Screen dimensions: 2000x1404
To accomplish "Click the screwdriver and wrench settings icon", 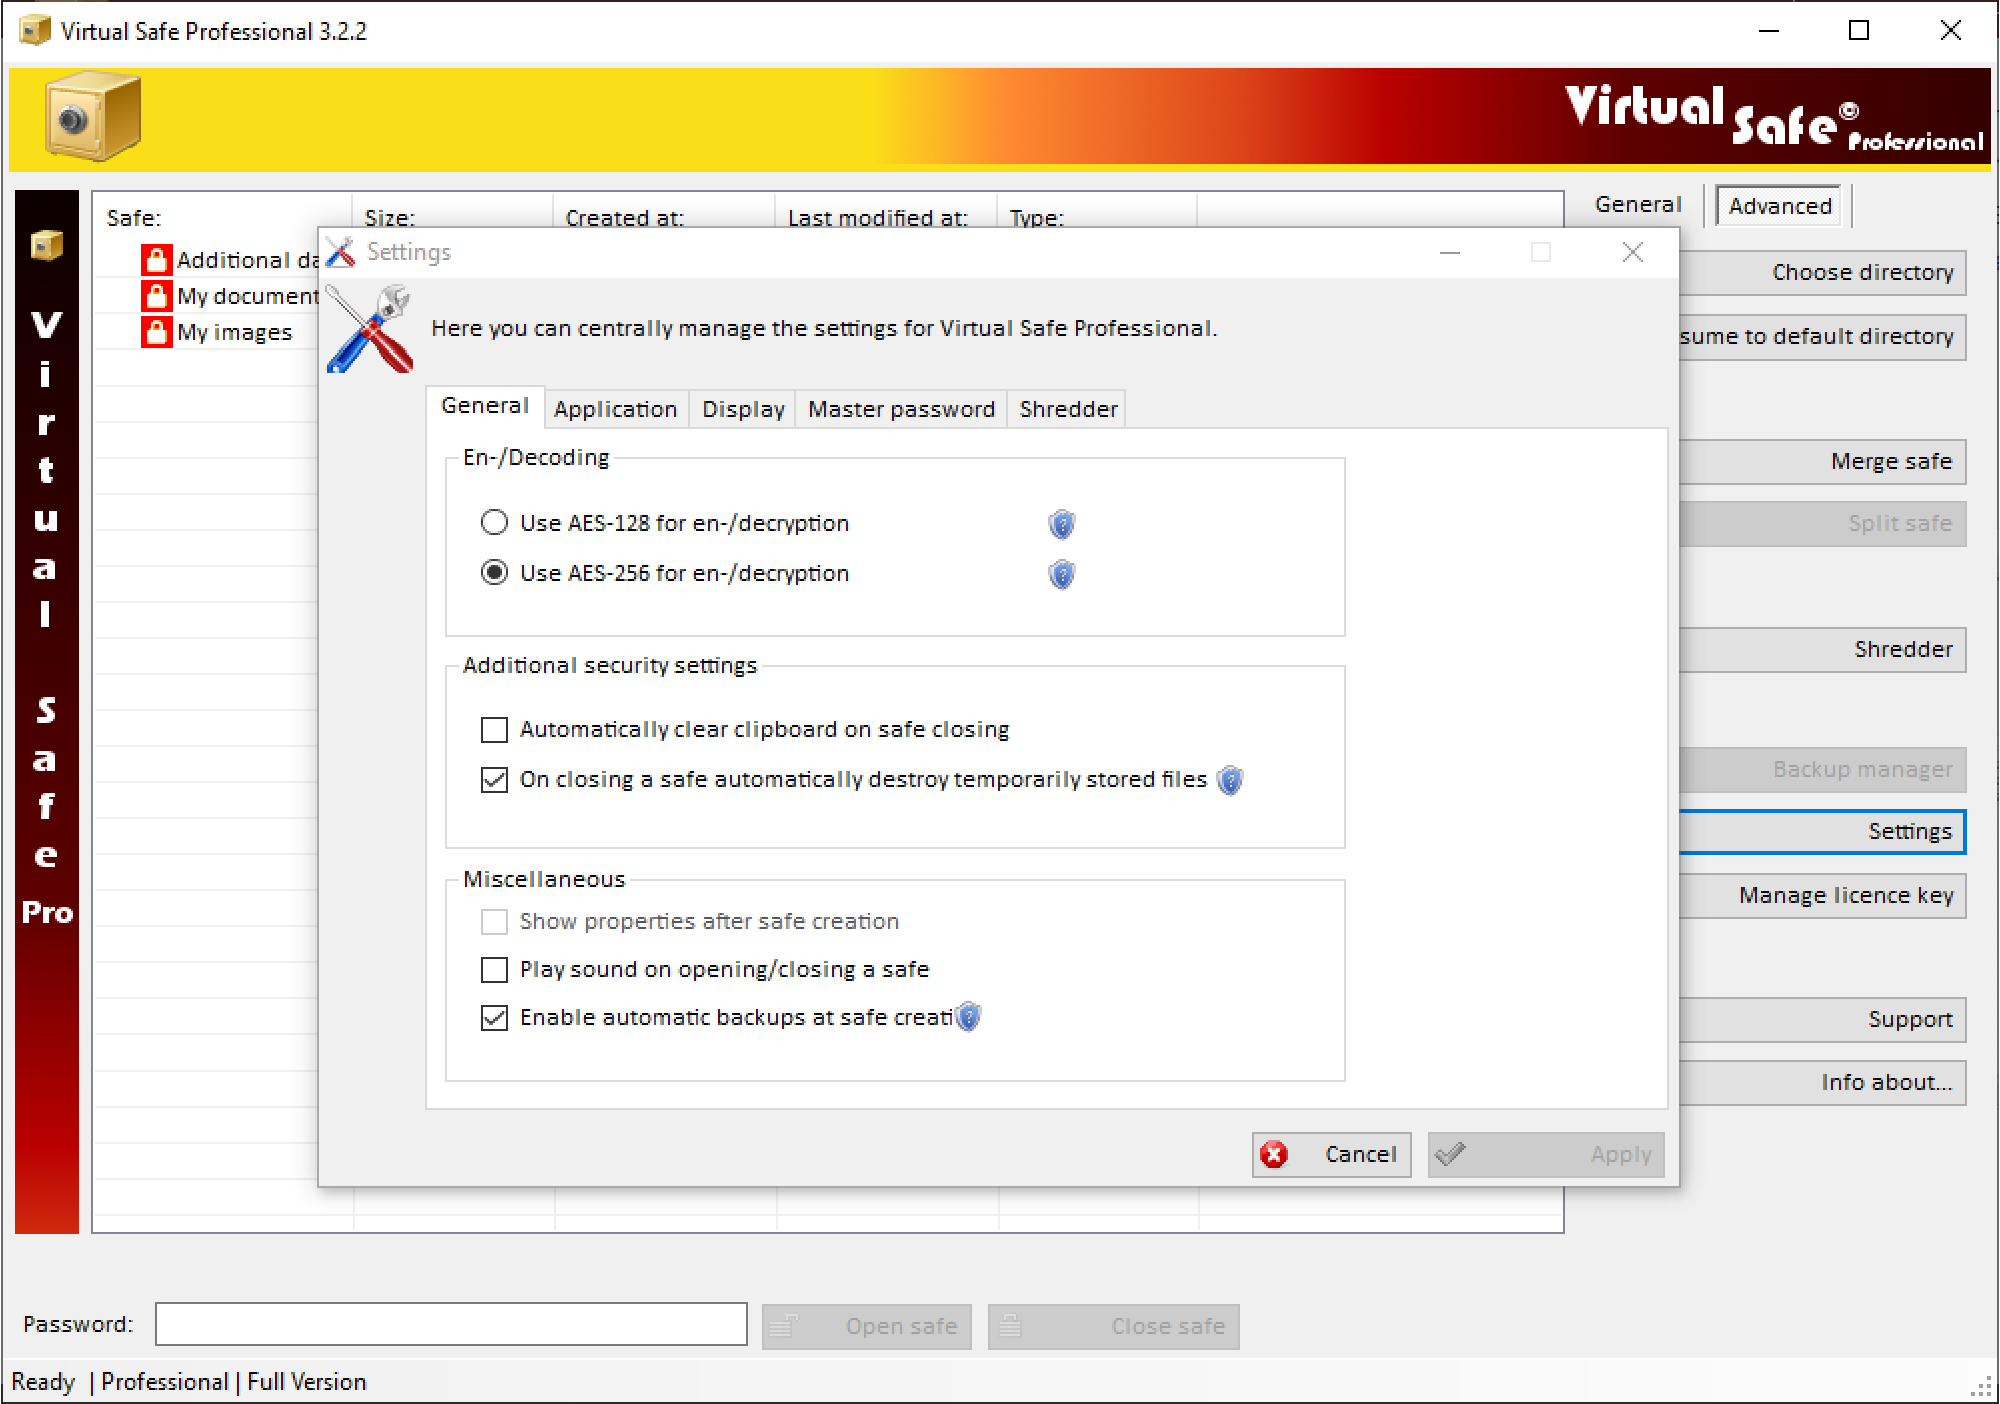I will 370,328.
